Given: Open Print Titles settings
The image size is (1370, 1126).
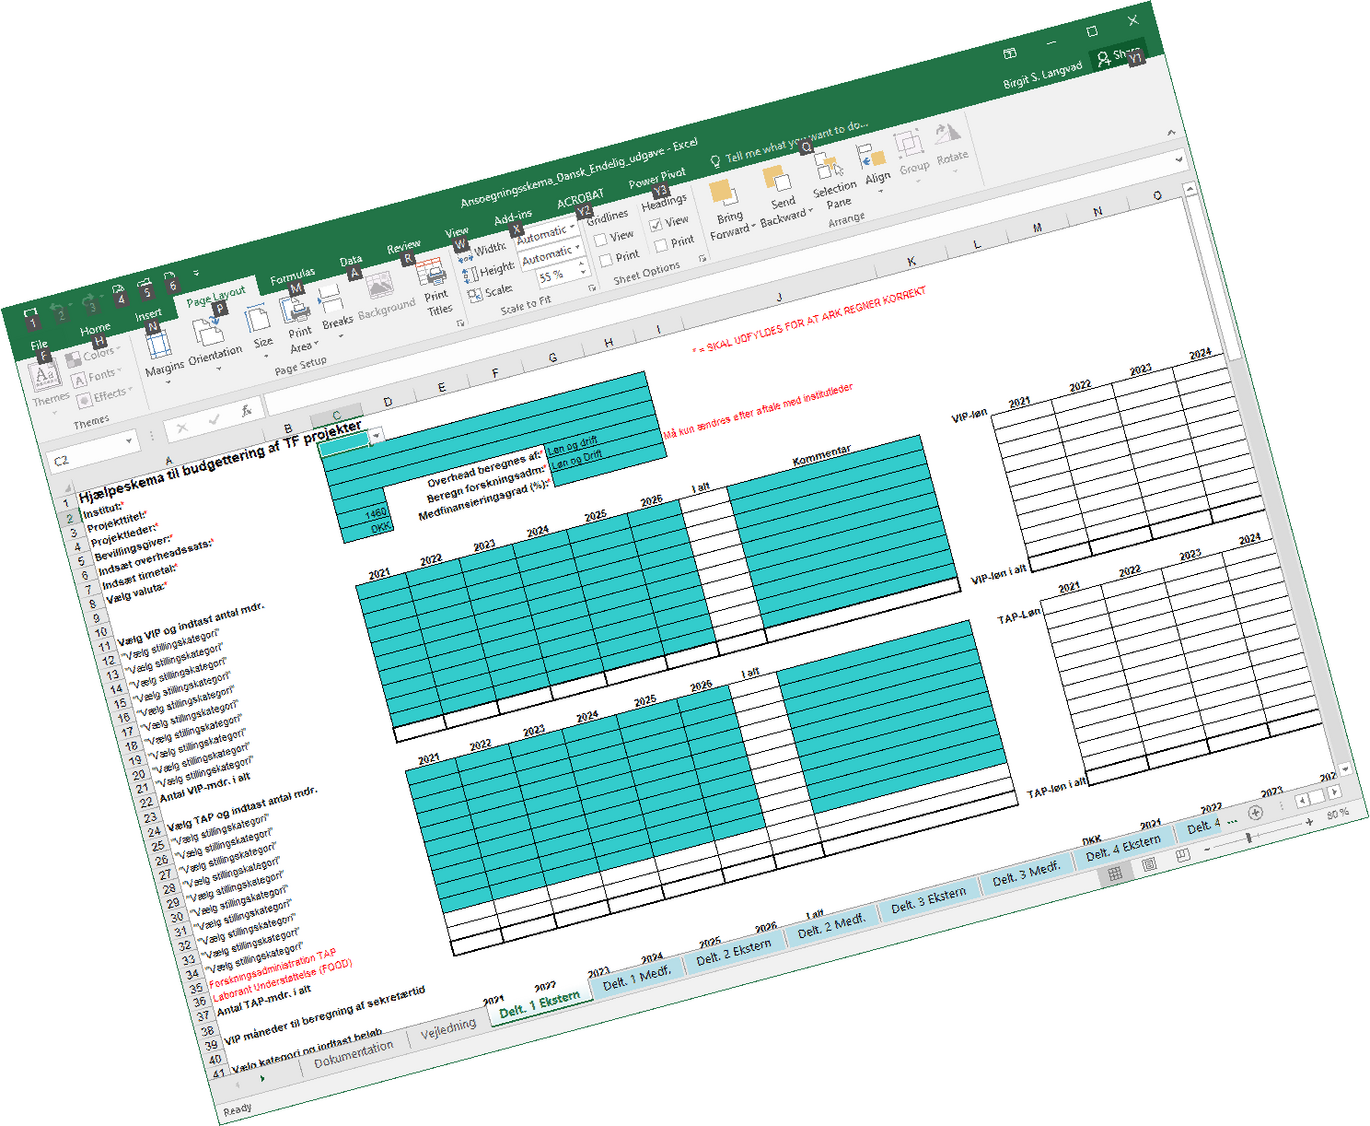Looking at the screenshot, I should point(435,283).
